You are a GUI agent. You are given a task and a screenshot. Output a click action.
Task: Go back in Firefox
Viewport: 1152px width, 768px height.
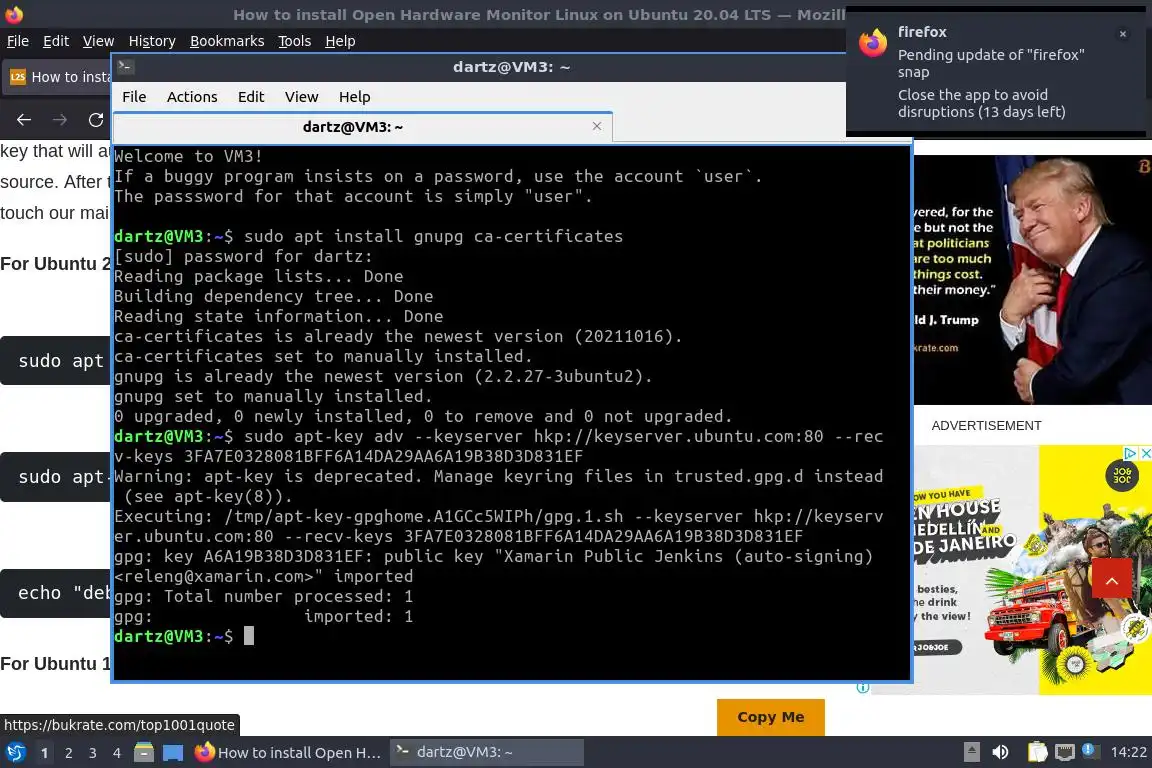(24, 120)
